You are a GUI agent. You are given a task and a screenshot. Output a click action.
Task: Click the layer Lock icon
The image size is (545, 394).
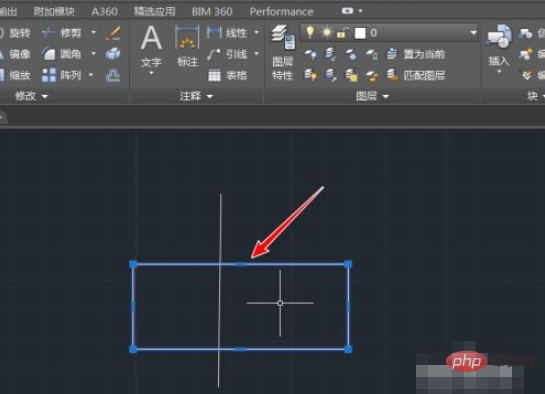pos(372,55)
